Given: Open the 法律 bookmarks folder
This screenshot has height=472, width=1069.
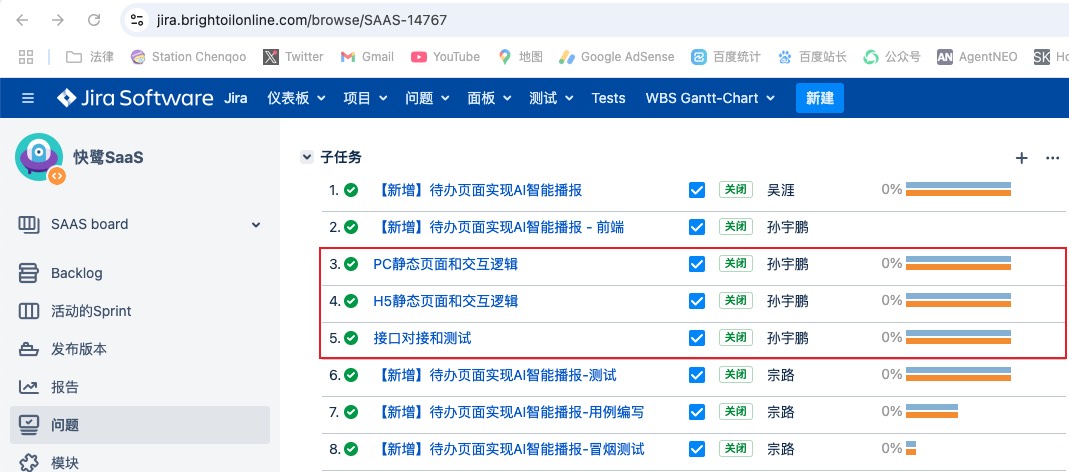Looking at the screenshot, I should 89,57.
